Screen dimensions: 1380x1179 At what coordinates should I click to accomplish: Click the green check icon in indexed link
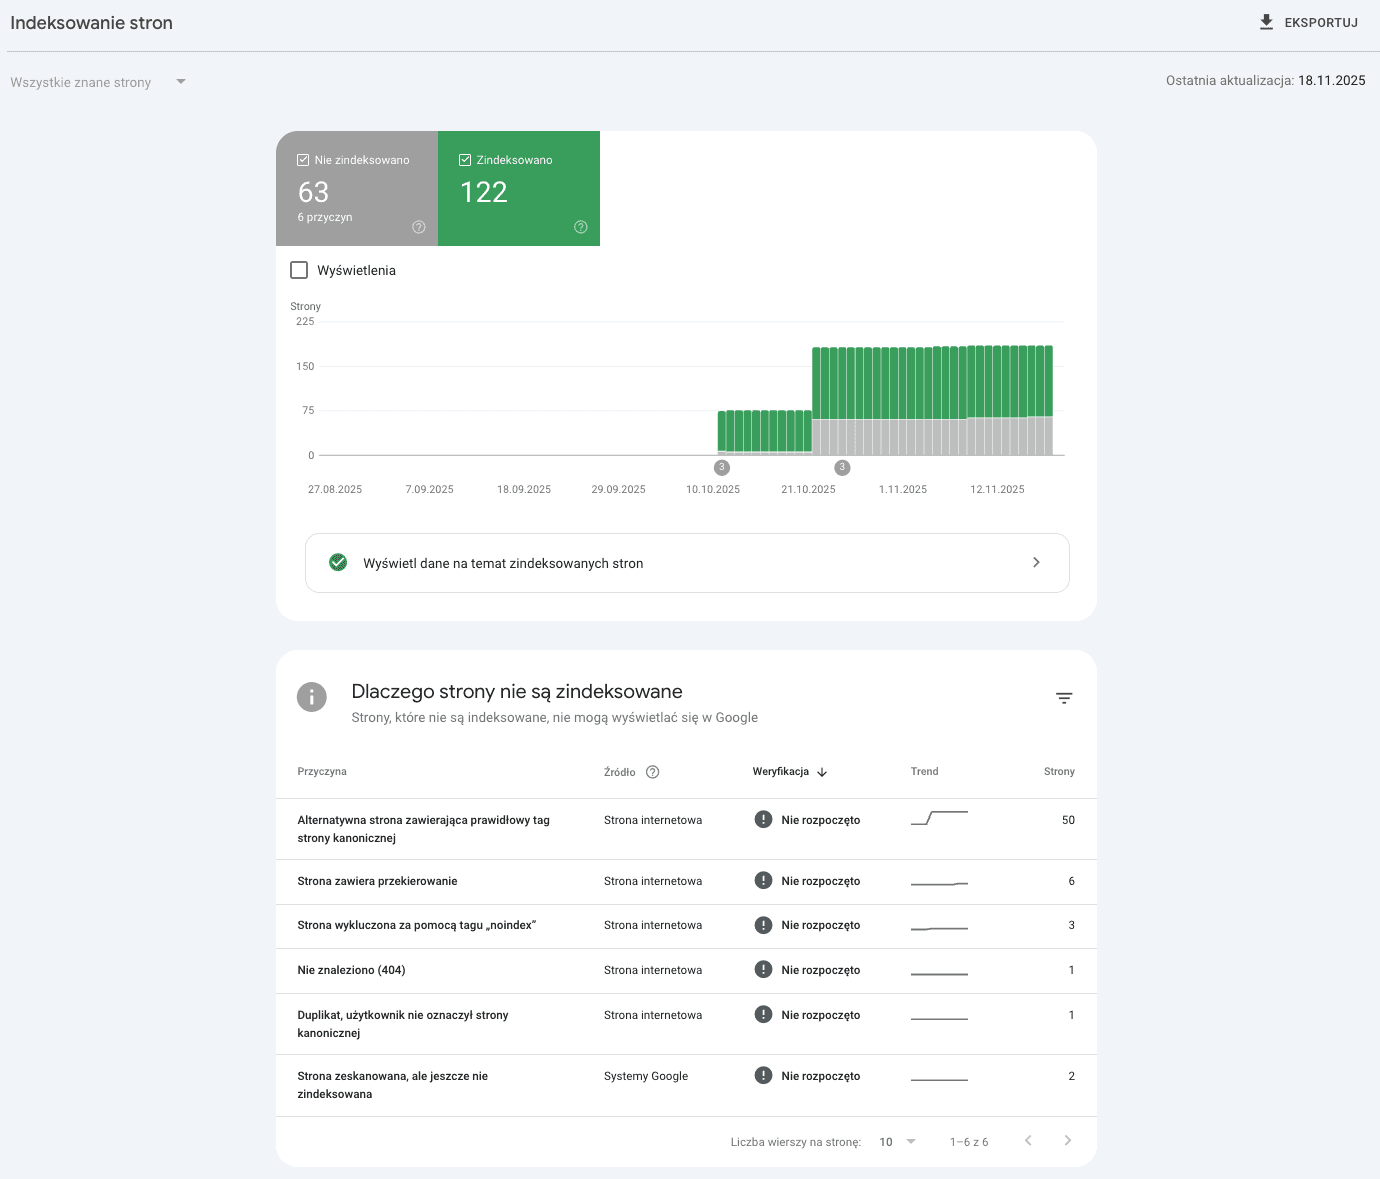coord(338,562)
